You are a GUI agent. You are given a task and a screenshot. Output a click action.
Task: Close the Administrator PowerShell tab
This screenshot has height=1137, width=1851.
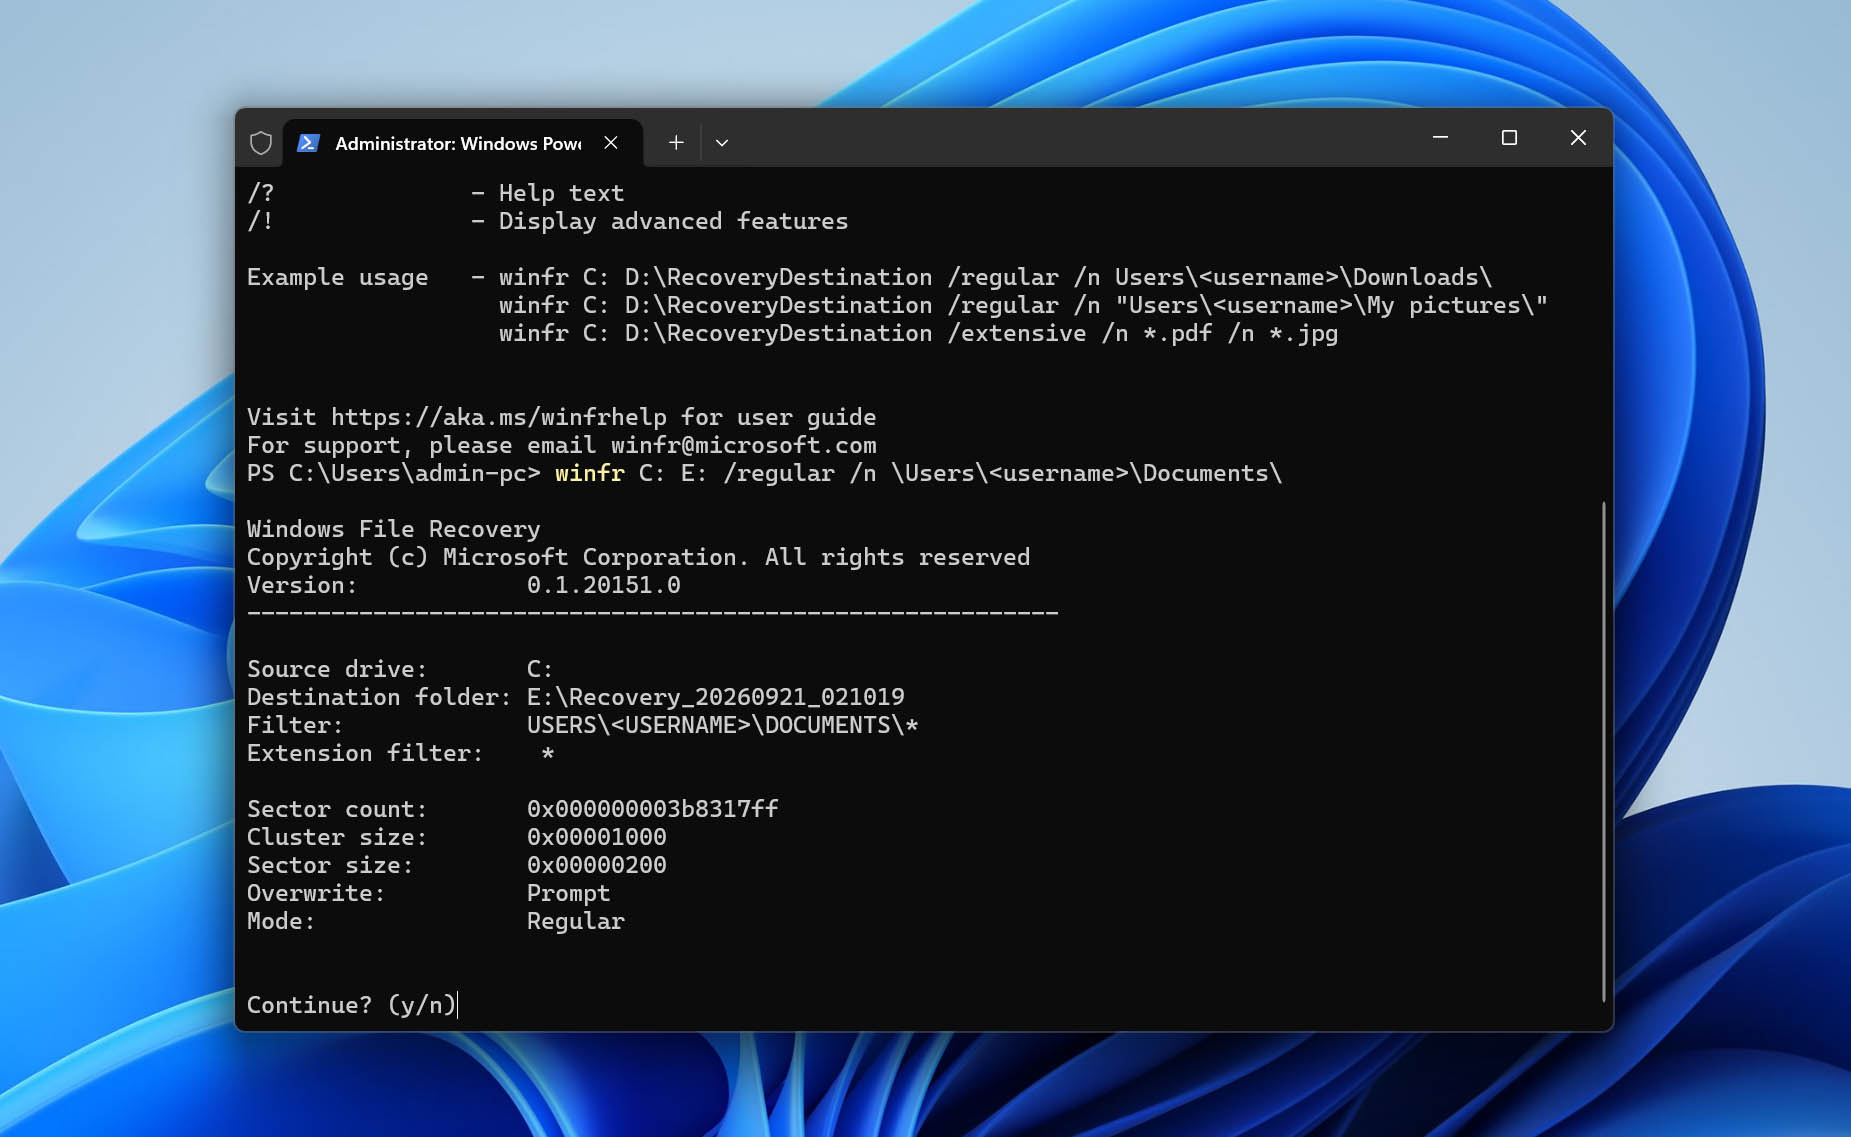tap(611, 143)
